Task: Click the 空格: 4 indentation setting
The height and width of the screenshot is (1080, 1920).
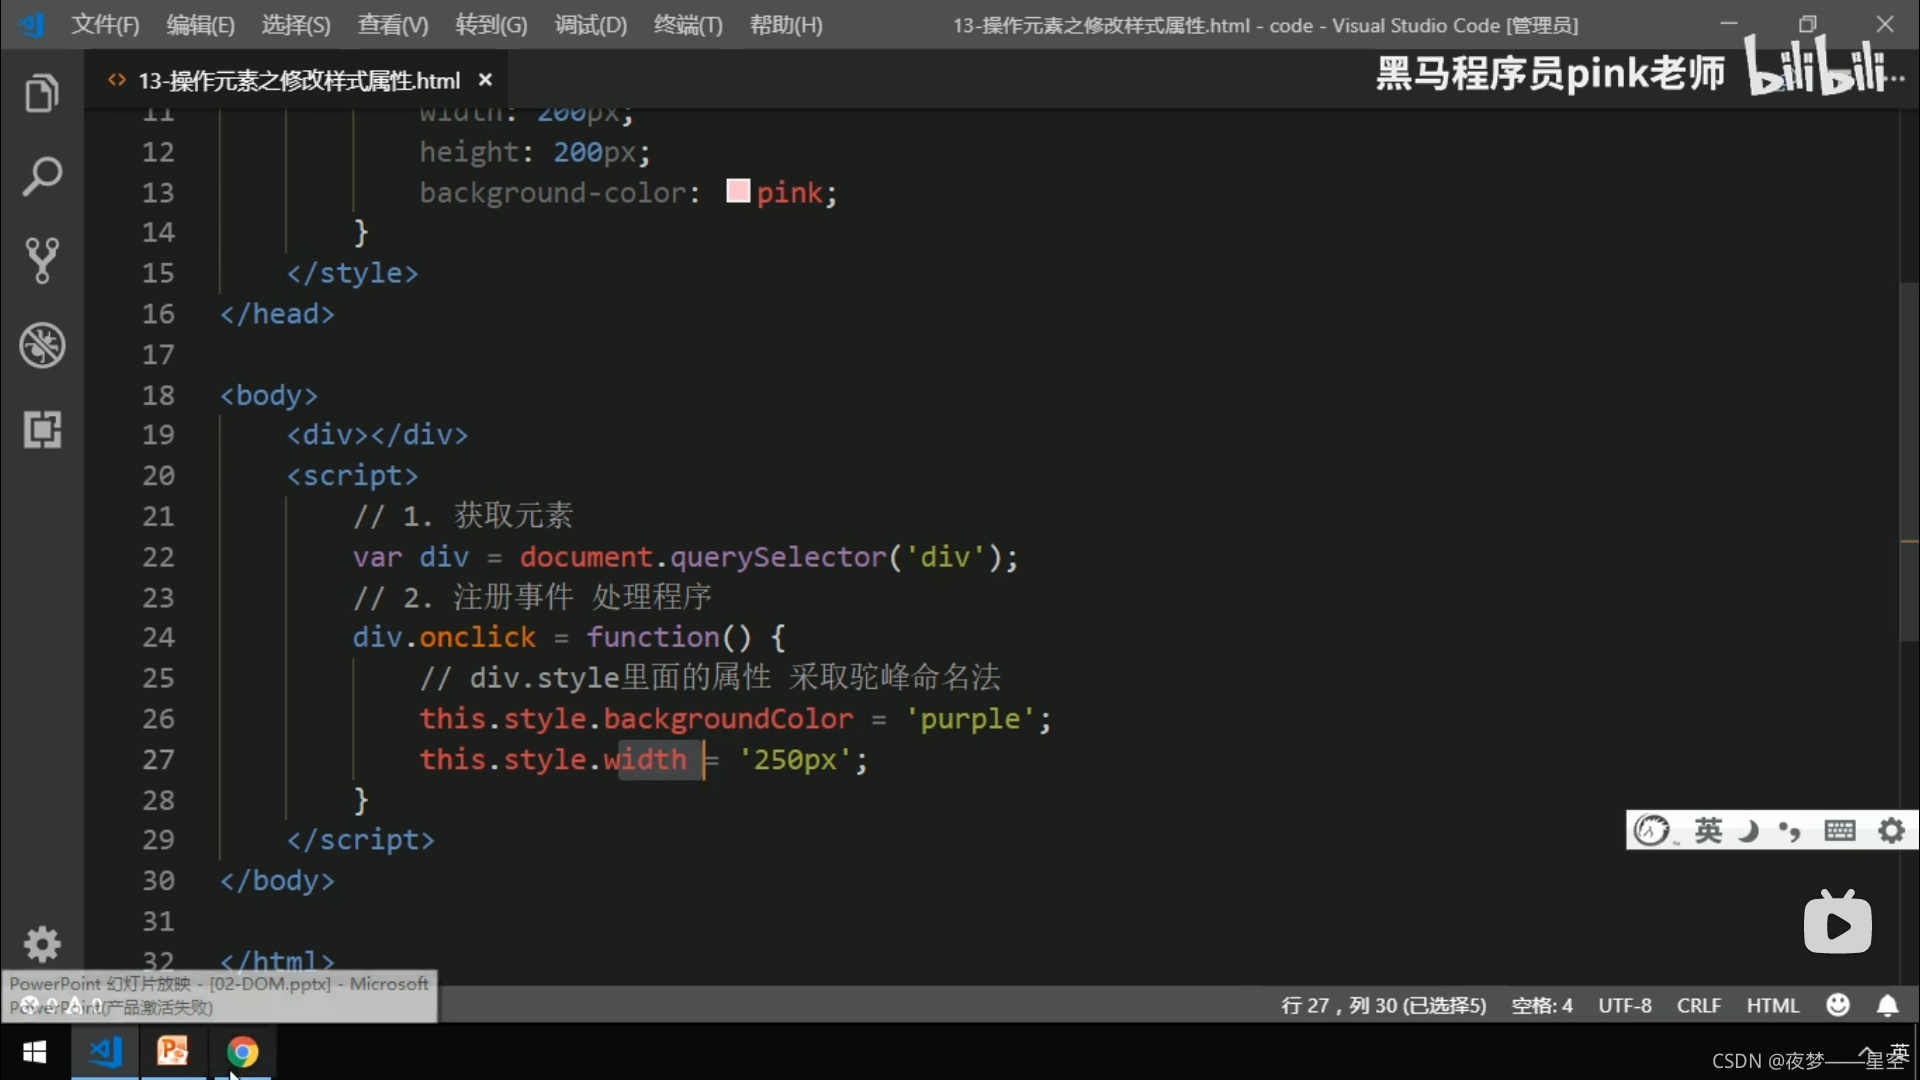Action: (1541, 1005)
